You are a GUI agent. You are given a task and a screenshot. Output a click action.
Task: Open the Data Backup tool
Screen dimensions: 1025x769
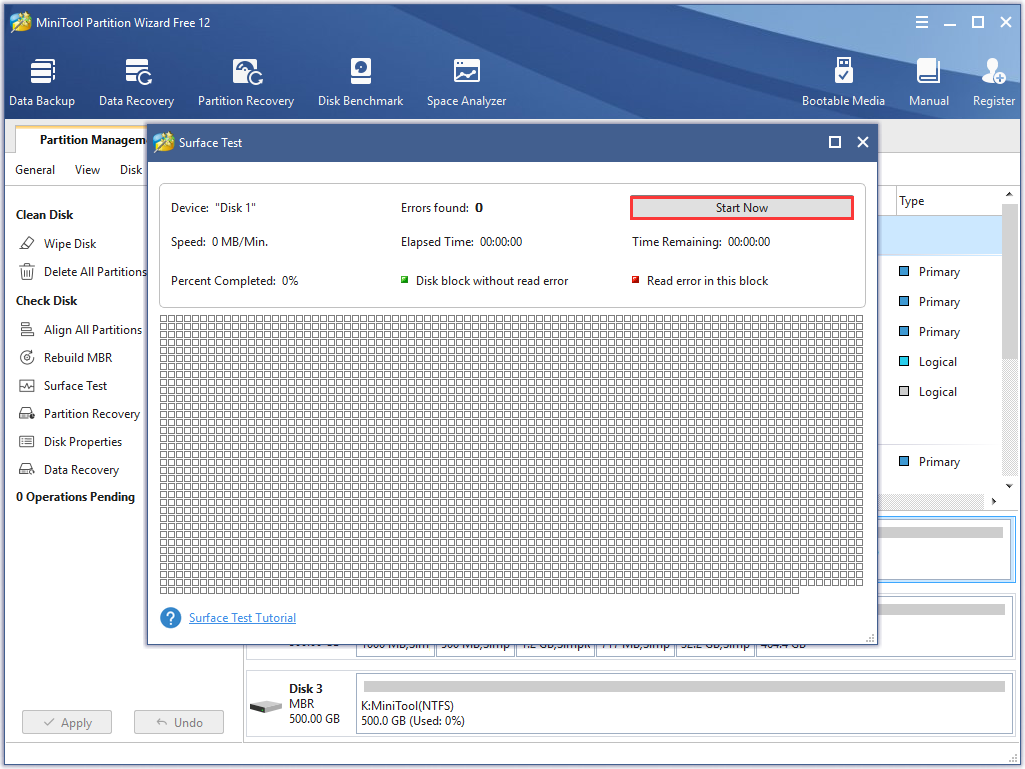pyautogui.click(x=42, y=82)
